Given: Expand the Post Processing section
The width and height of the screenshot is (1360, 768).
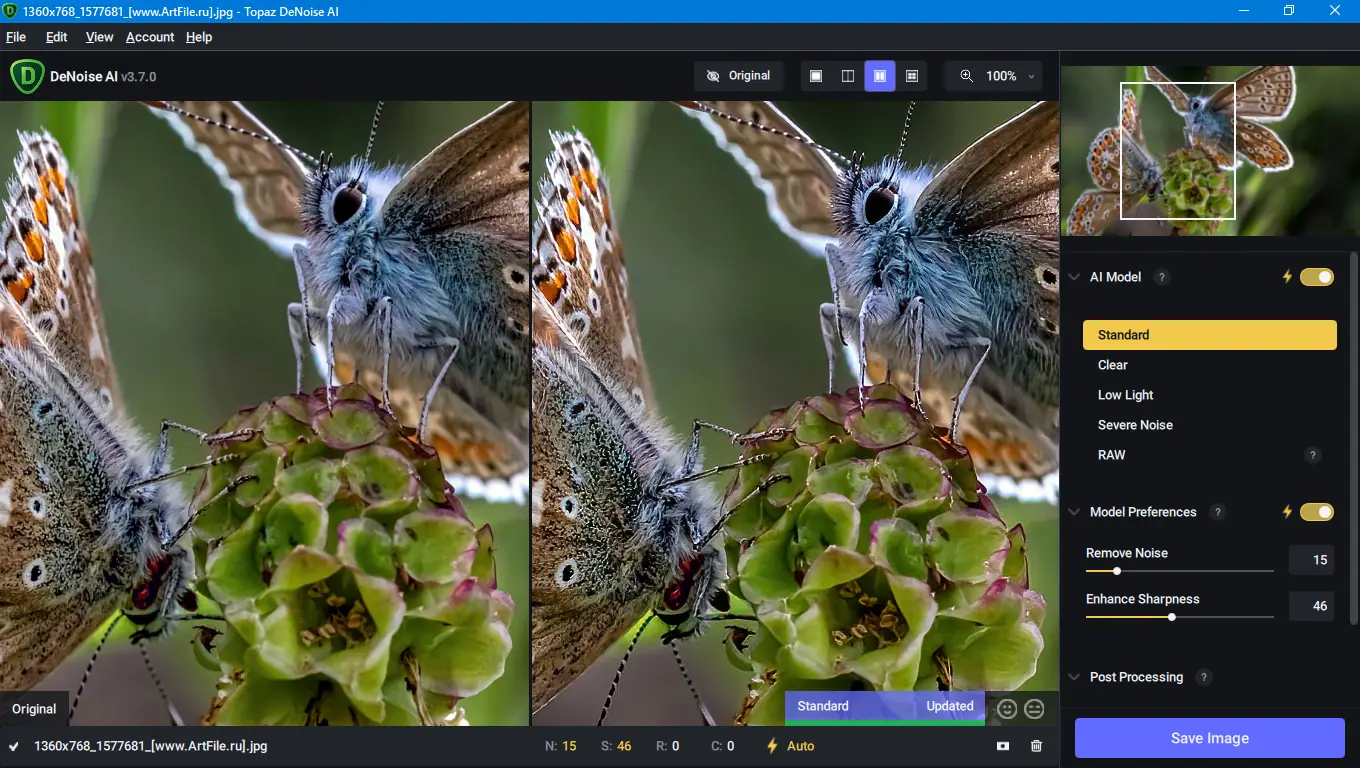Looking at the screenshot, I should [1075, 677].
